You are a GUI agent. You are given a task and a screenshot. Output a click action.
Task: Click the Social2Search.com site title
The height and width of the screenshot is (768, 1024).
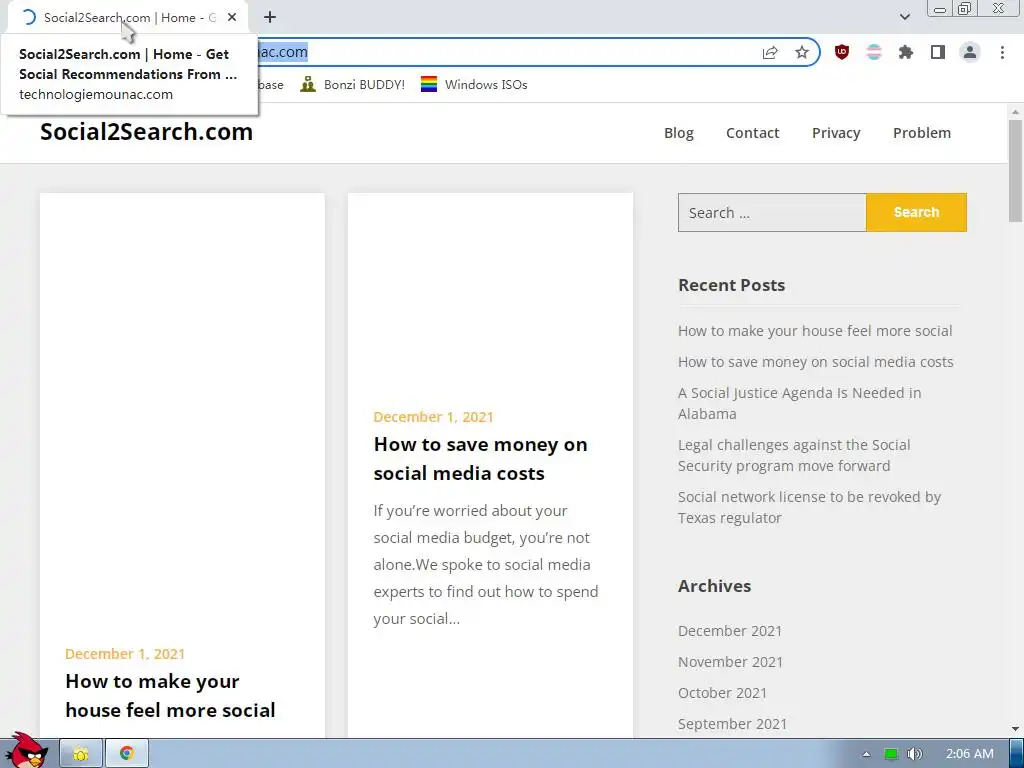click(x=146, y=132)
